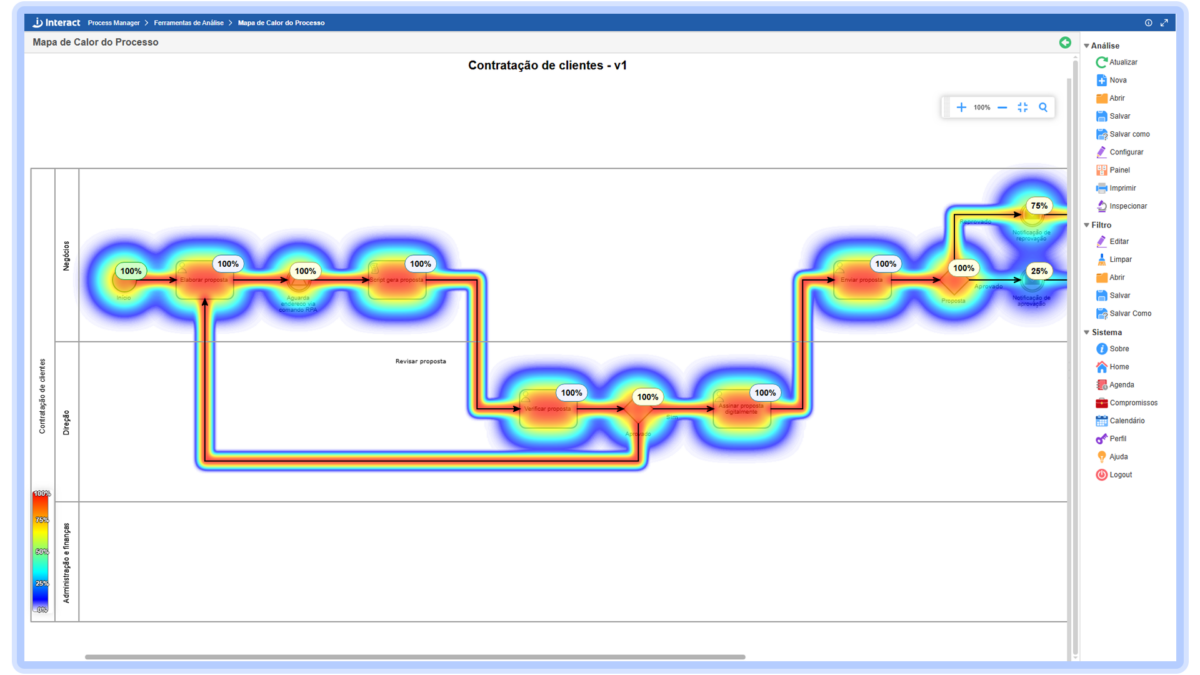1200x675 pixels.
Task: Click the Atualizar refresh icon
Action: 1101,62
